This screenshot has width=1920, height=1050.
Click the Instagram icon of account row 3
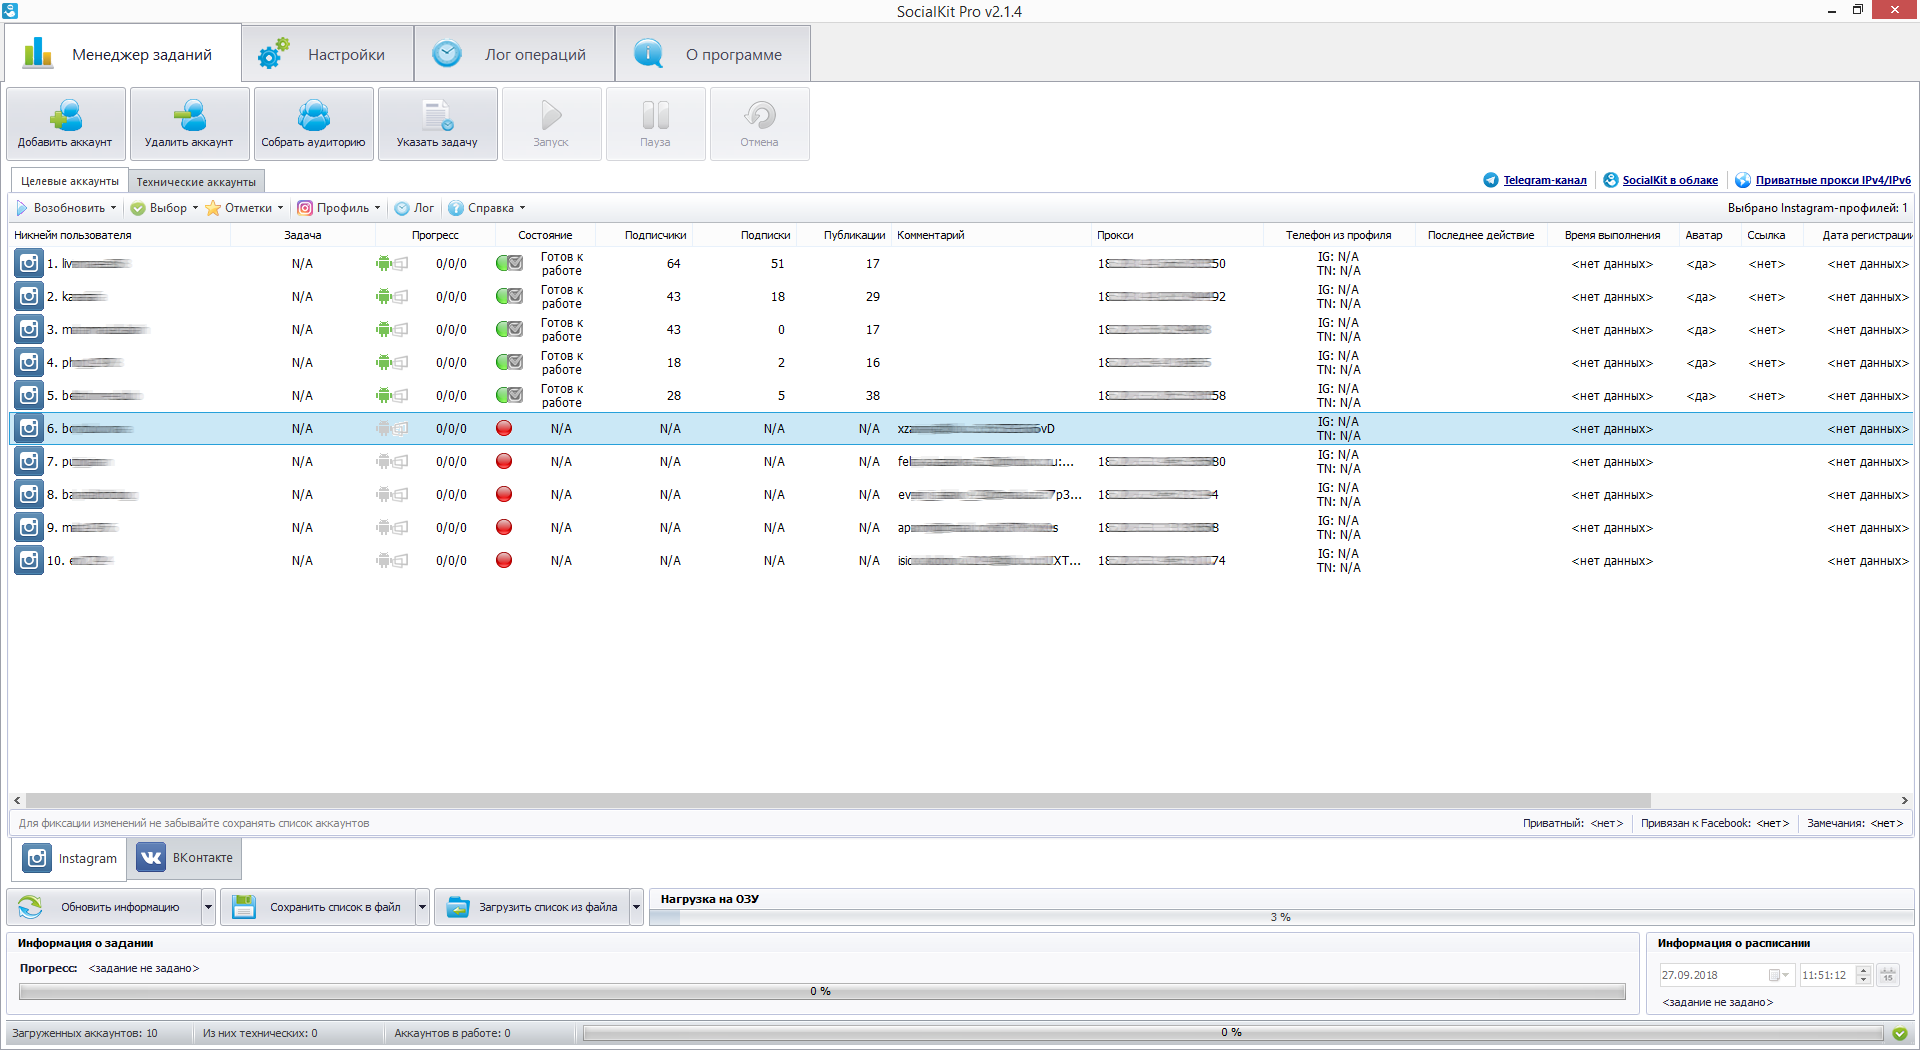click(x=29, y=329)
